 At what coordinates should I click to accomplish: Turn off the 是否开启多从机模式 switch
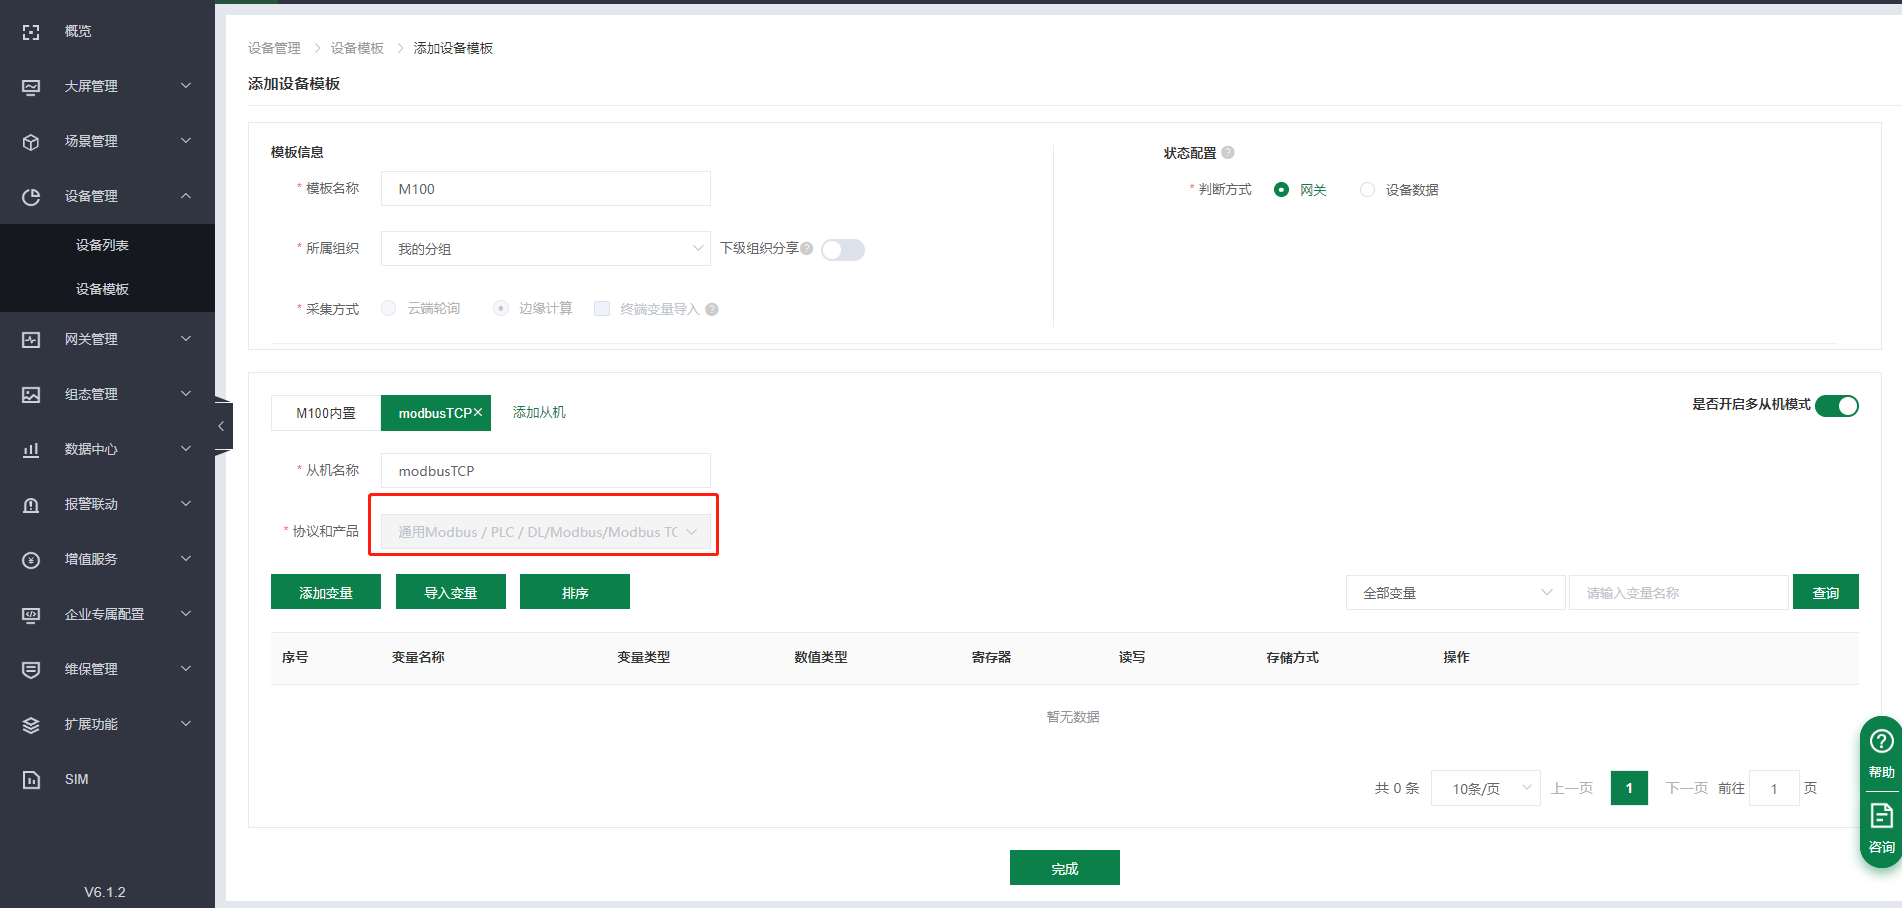coord(1836,406)
